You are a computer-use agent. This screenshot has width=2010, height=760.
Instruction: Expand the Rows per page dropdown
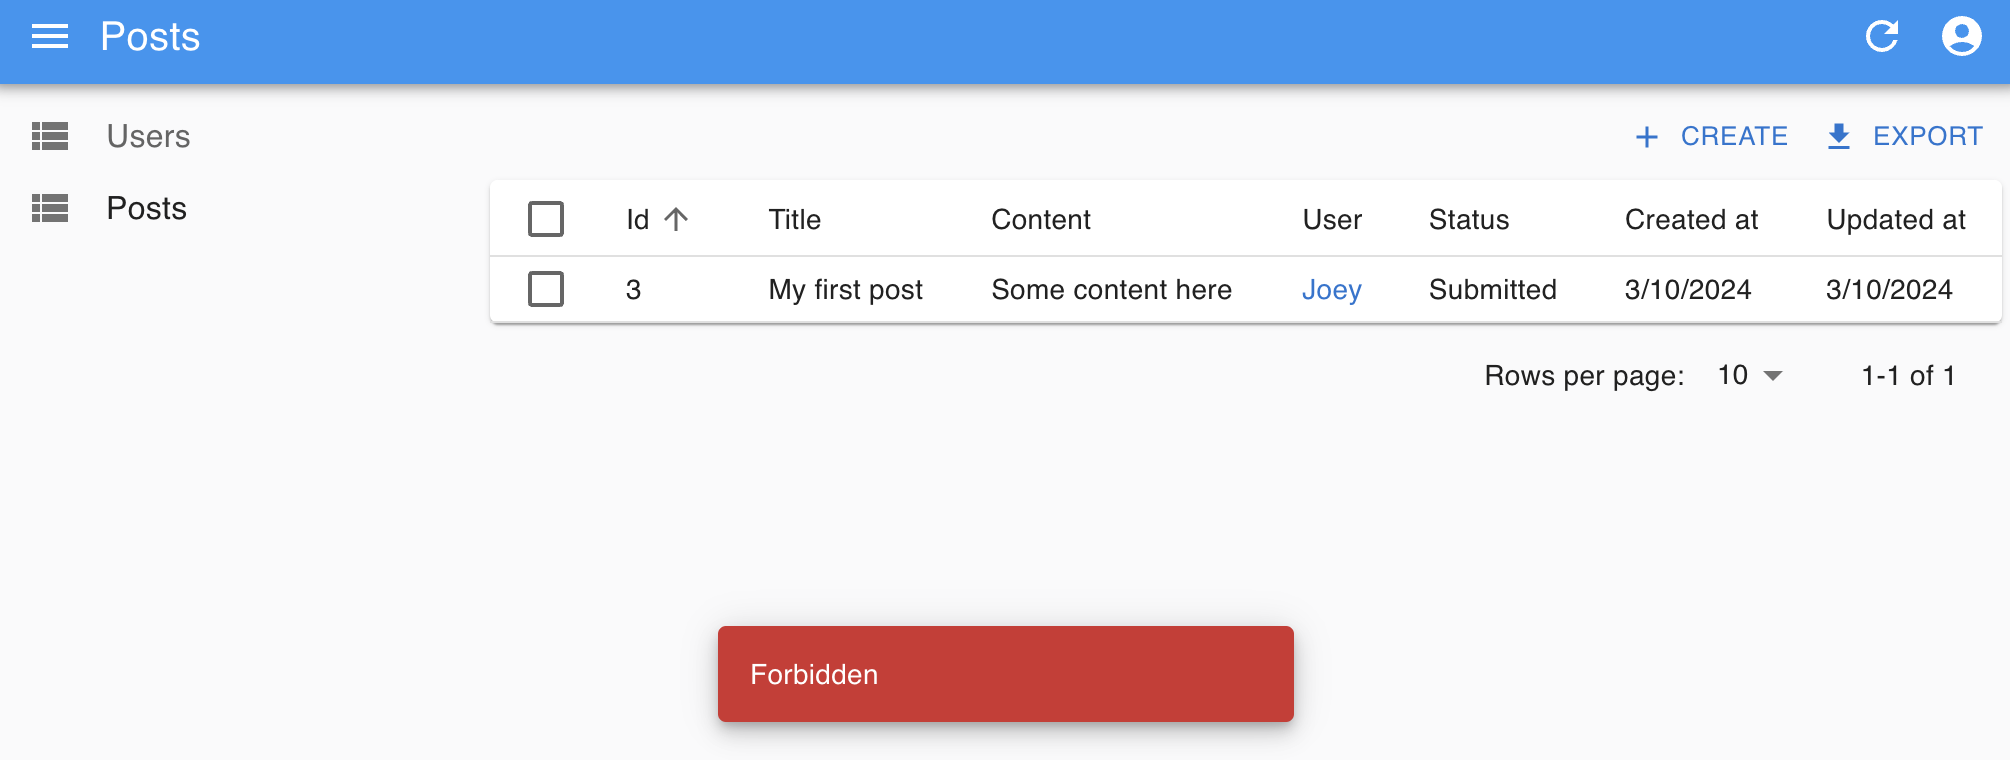click(x=1749, y=376)
